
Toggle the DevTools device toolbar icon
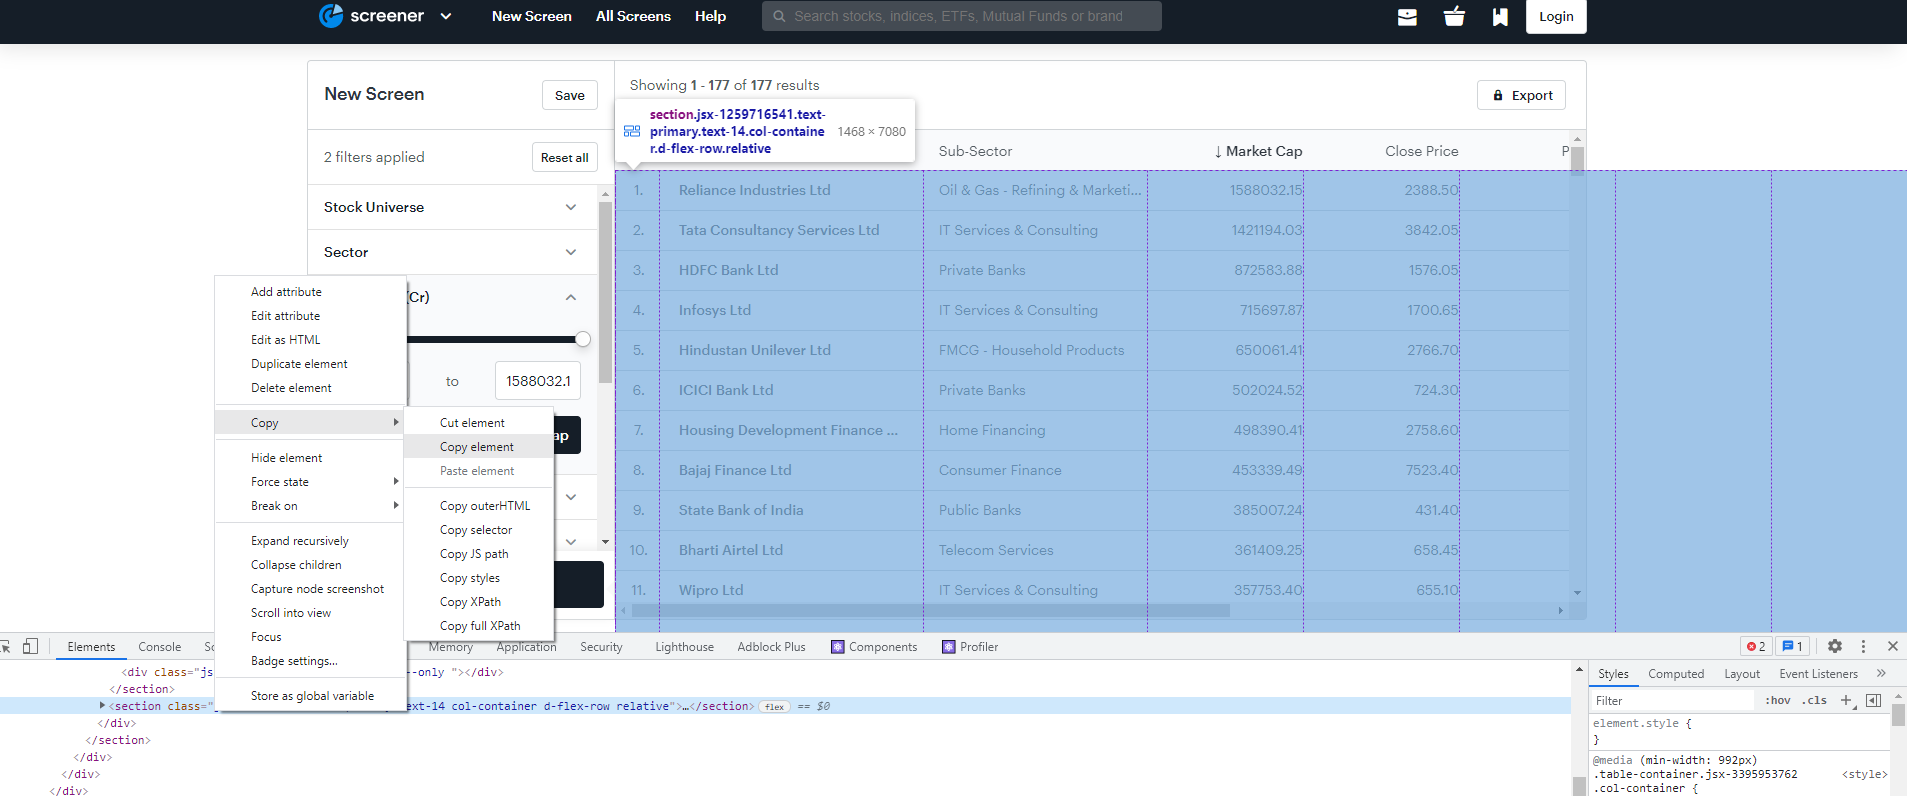click(30, 647)
